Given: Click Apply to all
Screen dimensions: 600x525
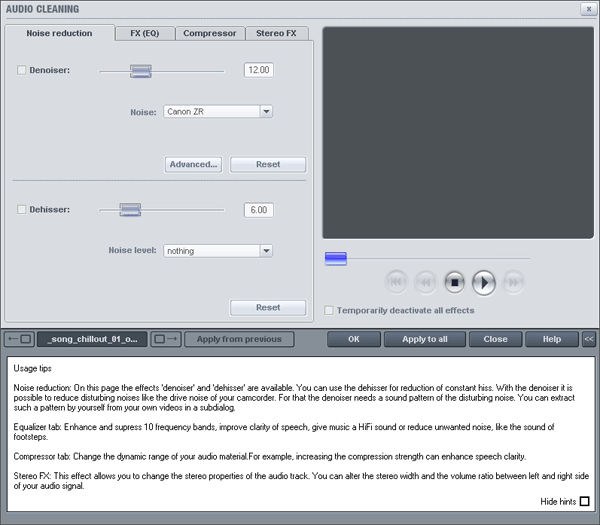Looking at the screenshot, I should tap(425, 339).
